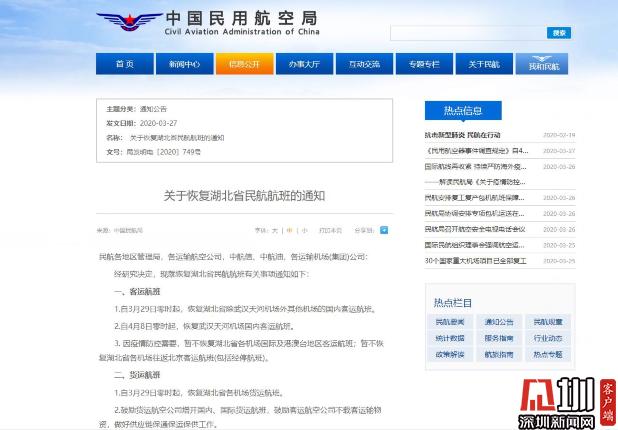Open the 新闻中心 navigation tab
Screen dimensions: 618x430
click(184, 64)
